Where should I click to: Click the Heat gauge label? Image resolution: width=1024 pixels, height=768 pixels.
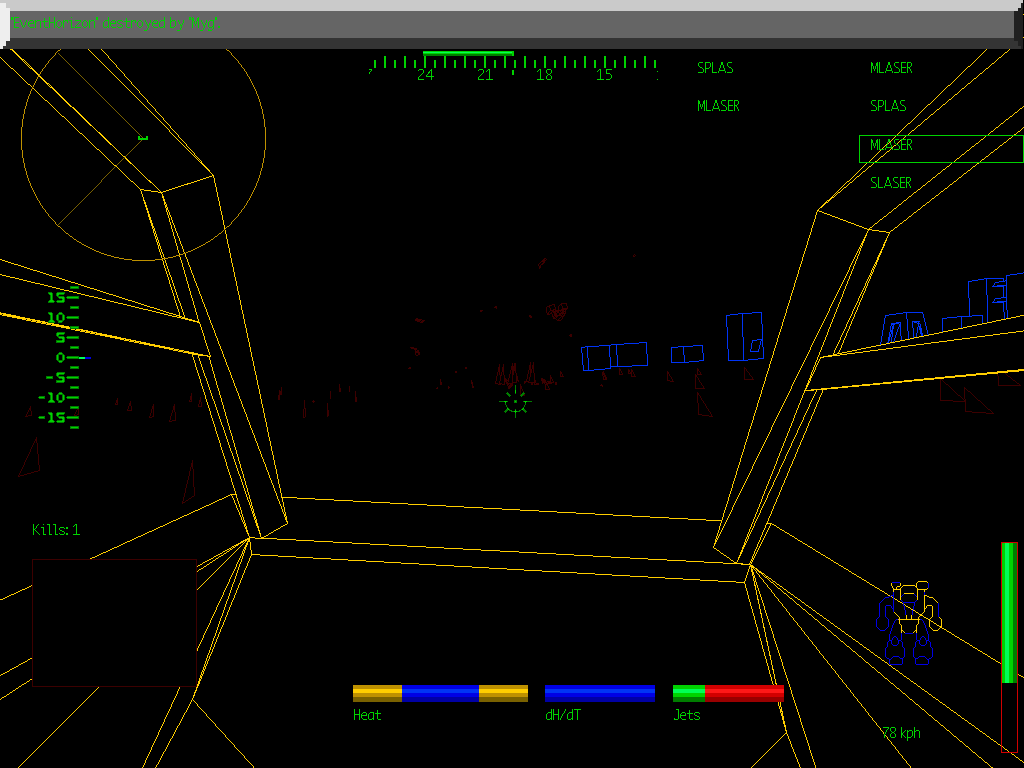(x=369, y=714)
